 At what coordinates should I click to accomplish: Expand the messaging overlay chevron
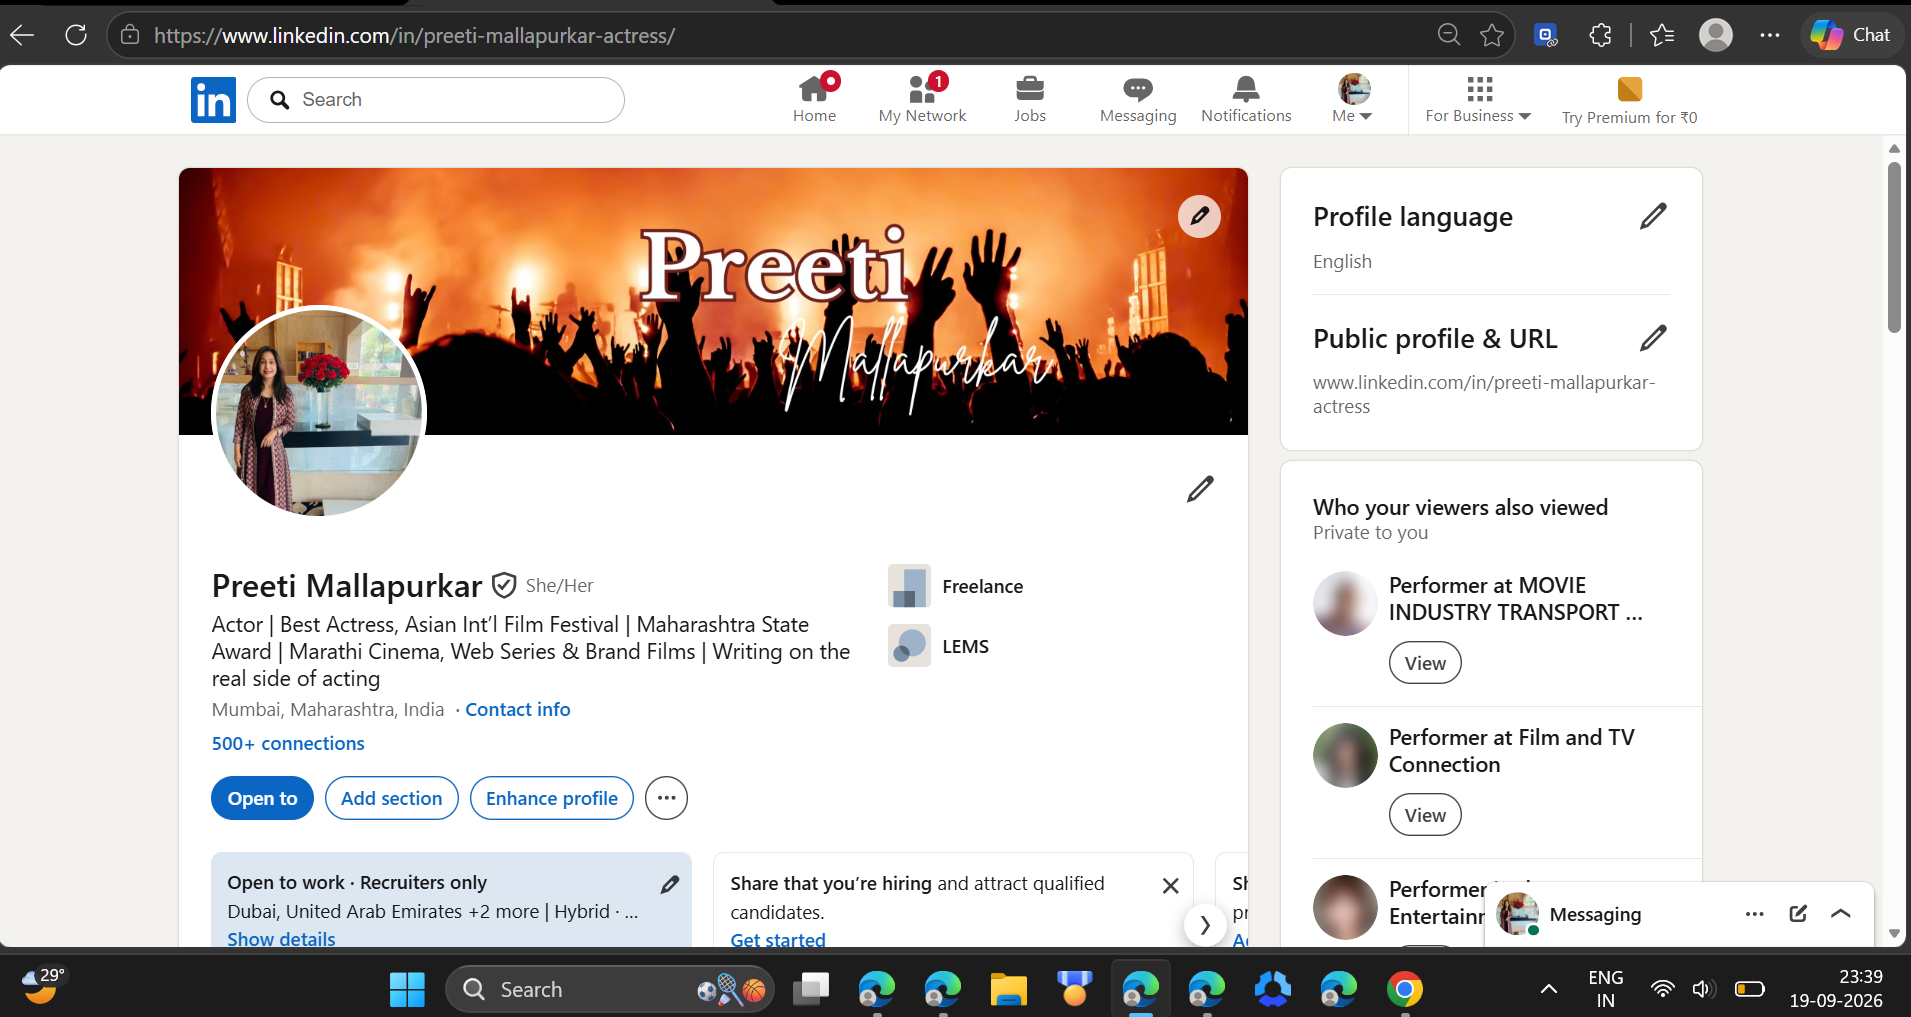[x=1841, y=914]
